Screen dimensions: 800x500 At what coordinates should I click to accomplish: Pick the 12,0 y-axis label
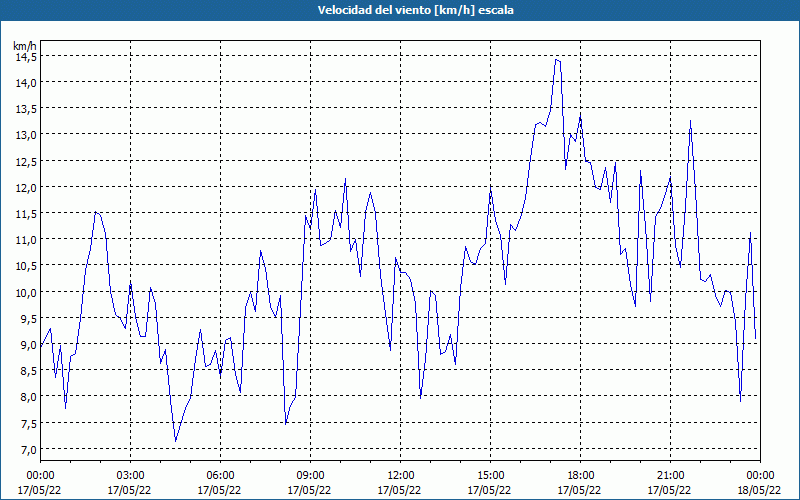[26, 188]
